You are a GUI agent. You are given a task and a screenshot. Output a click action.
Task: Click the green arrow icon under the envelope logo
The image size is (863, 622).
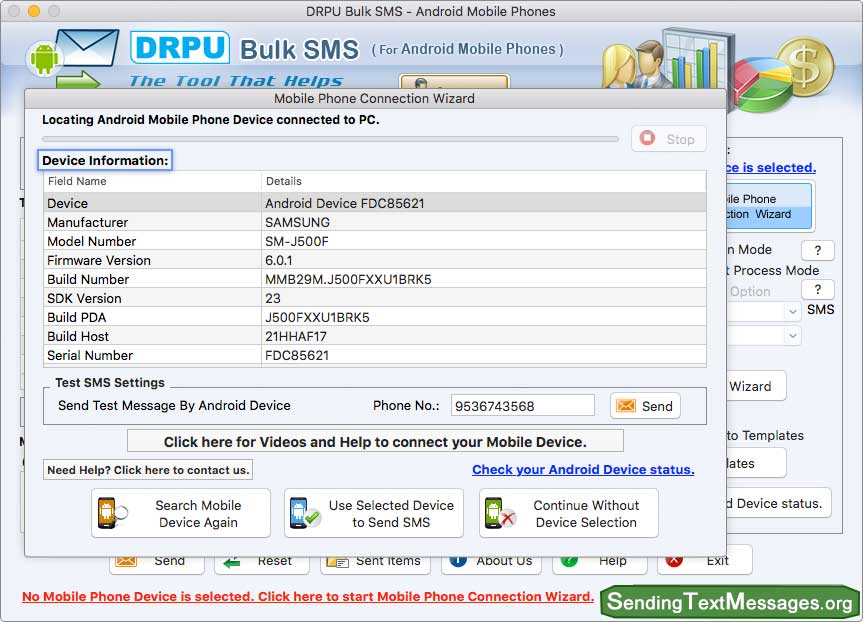coord(78,79)
